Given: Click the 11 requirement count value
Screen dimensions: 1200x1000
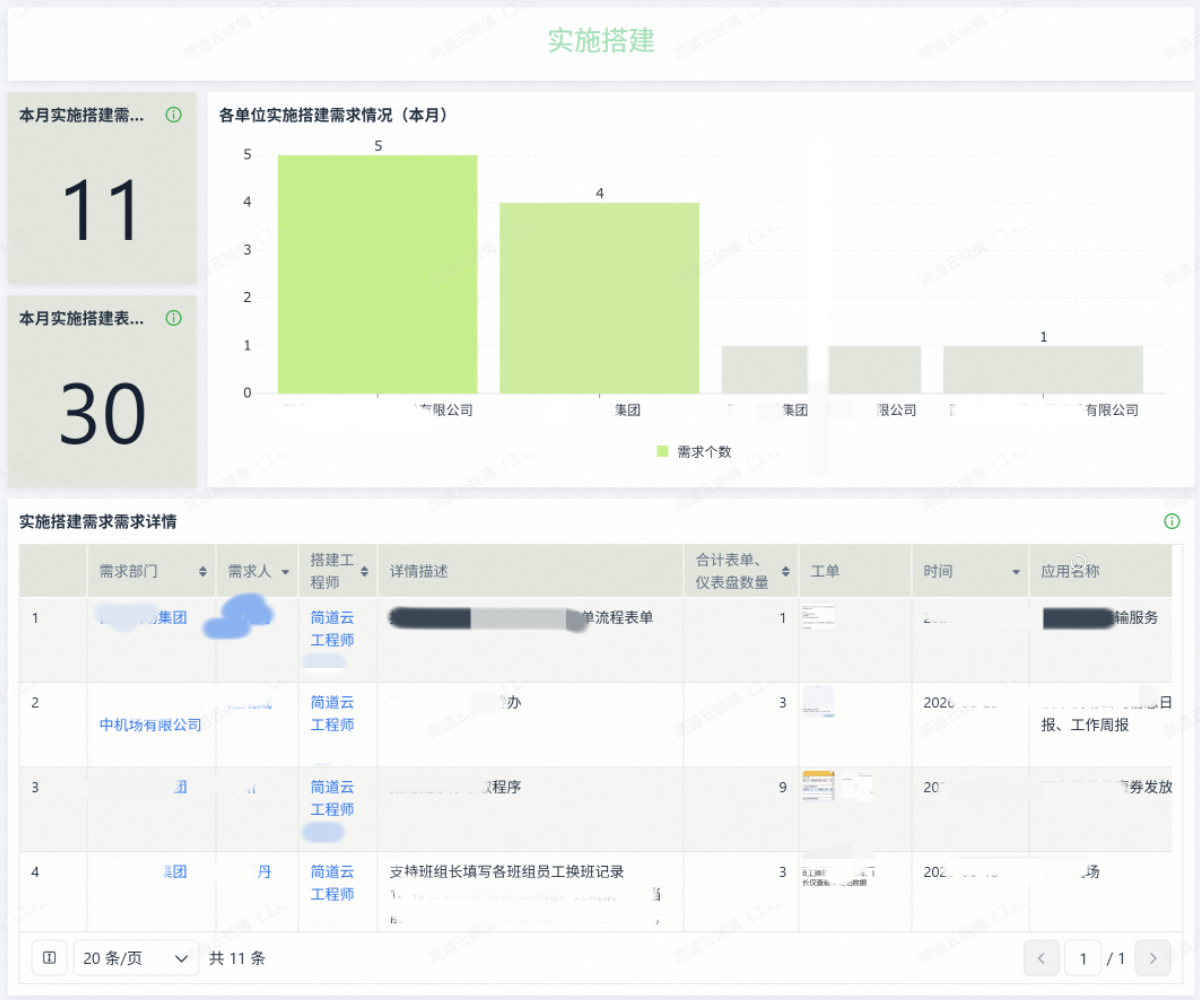Looking at the screenshot, I should pyautogui.click(x=102, y=211).
